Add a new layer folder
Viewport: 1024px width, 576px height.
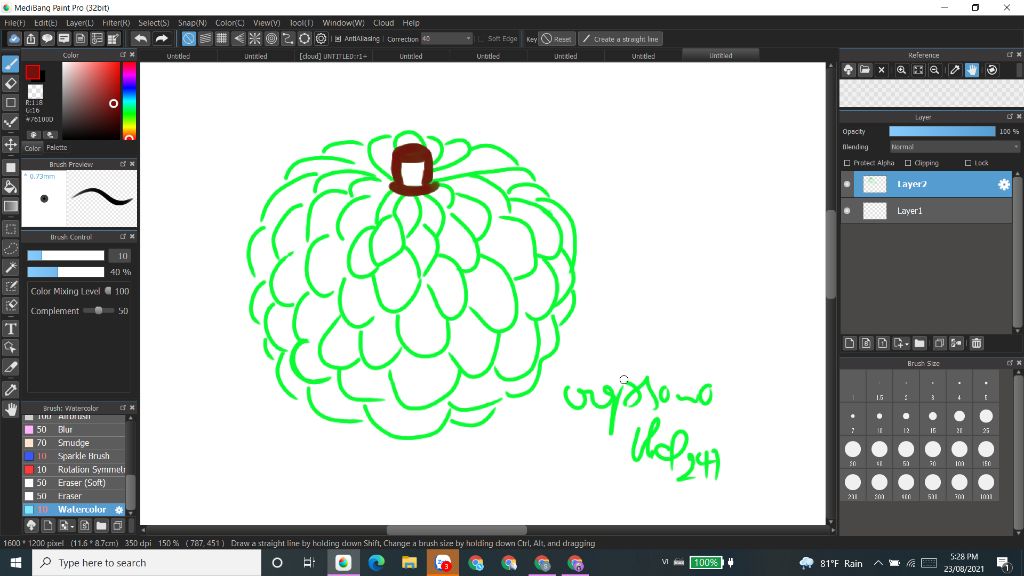click(x=920, y=343)
